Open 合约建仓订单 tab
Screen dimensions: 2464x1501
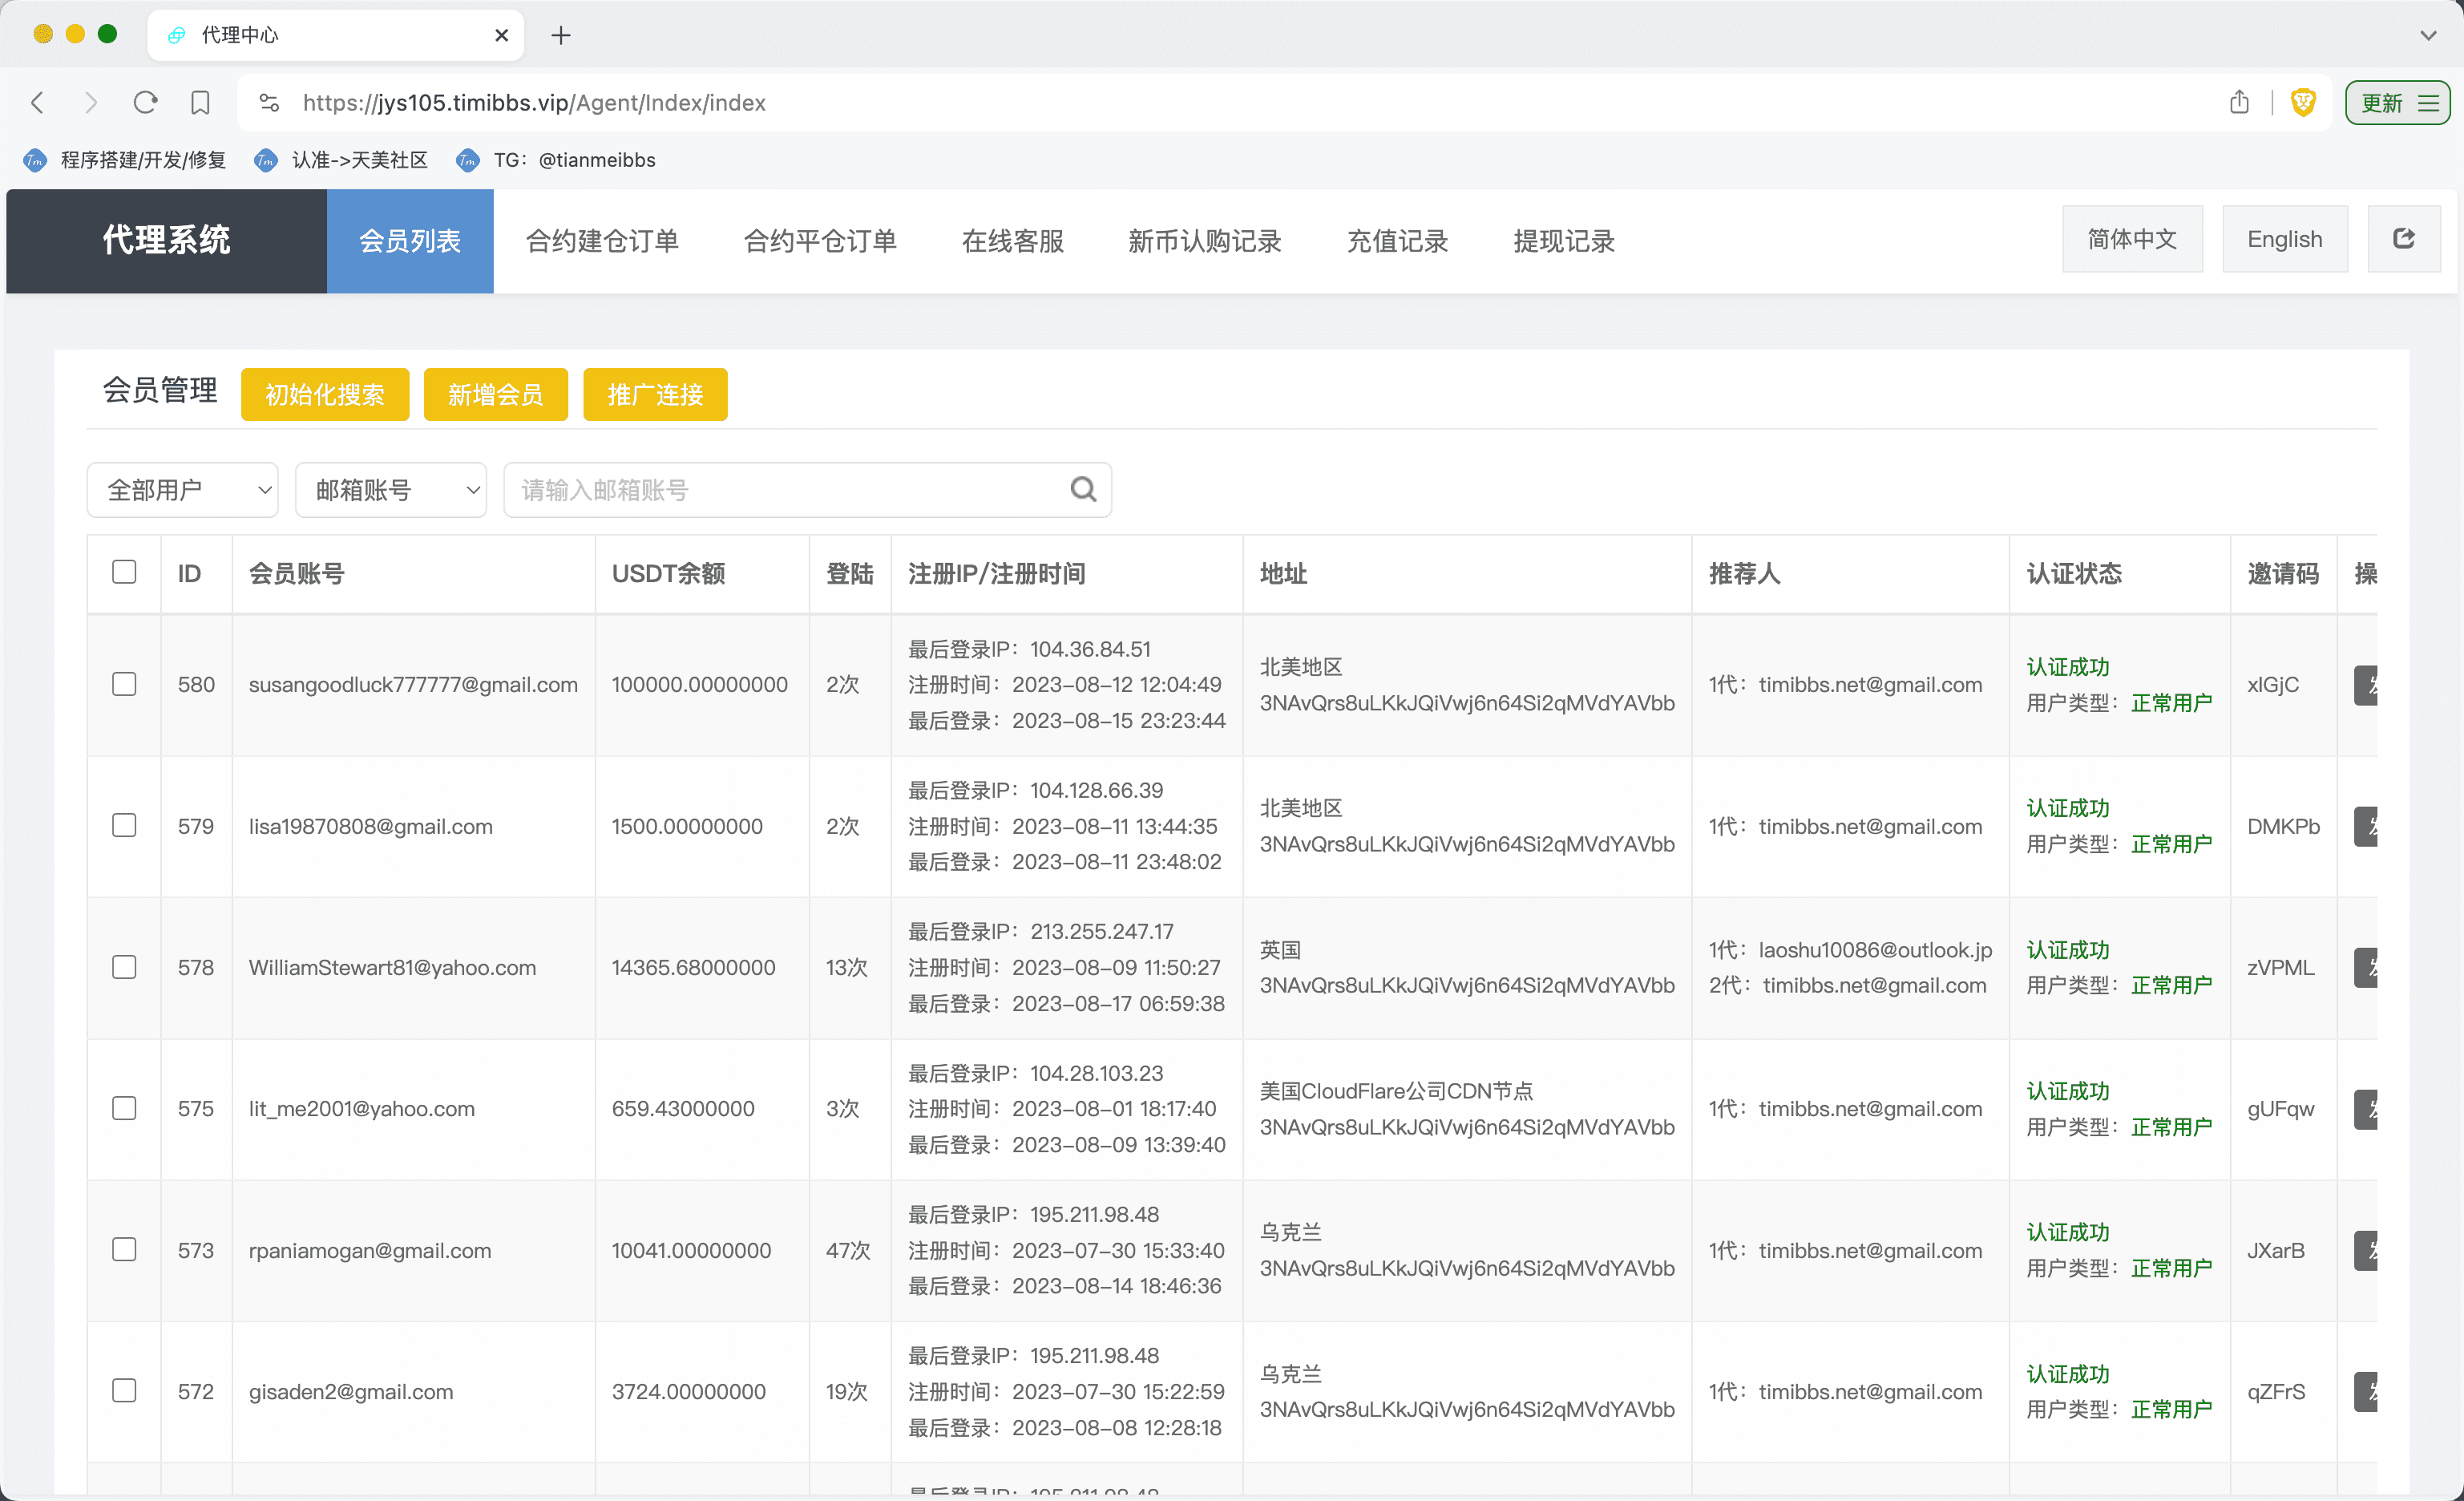pos(602,241)
